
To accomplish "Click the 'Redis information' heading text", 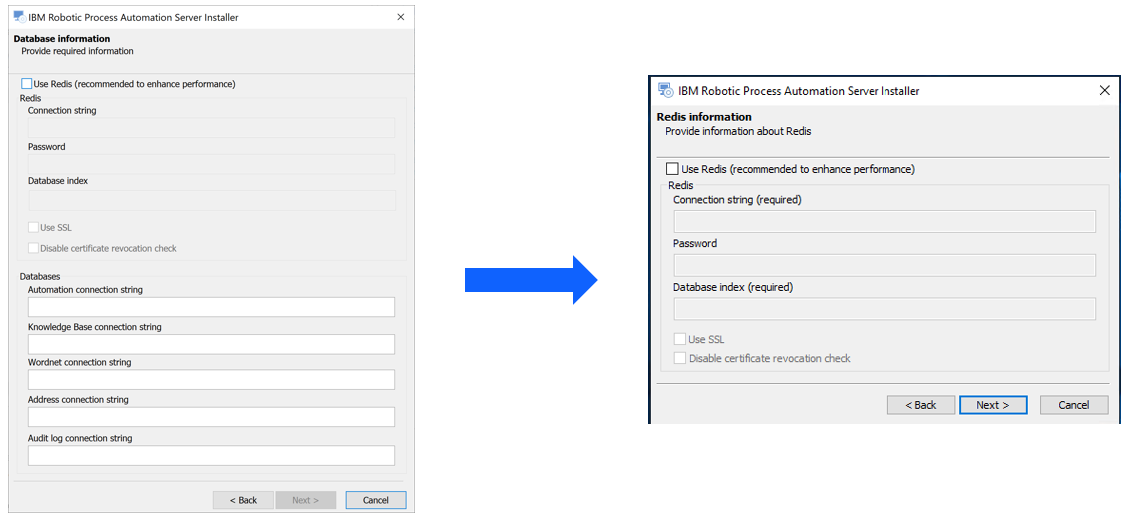I will (x=704, y=117).
